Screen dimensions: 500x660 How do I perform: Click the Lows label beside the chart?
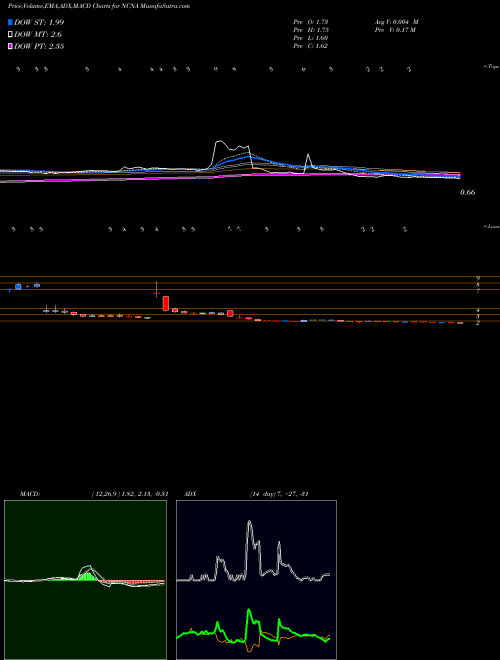492,226
